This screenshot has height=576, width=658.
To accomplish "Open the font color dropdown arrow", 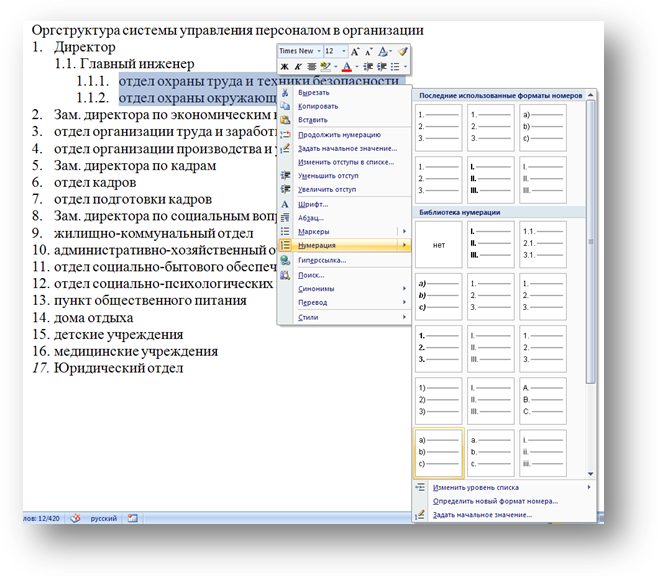I will pyautogui.click(x=357, y=67).
